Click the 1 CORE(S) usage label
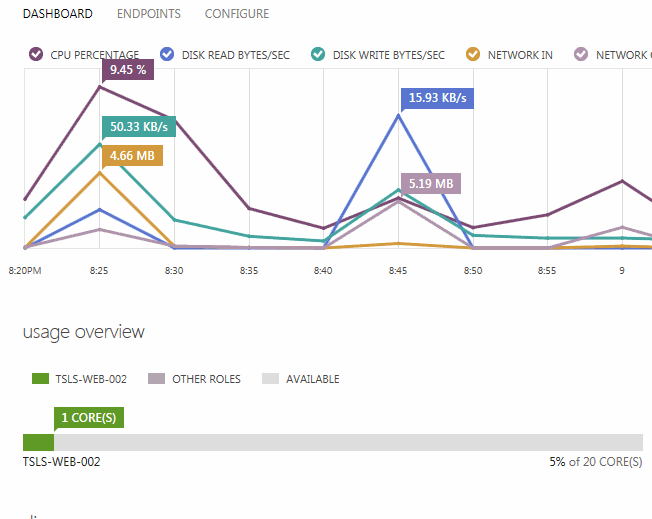 tap(90, 417)
